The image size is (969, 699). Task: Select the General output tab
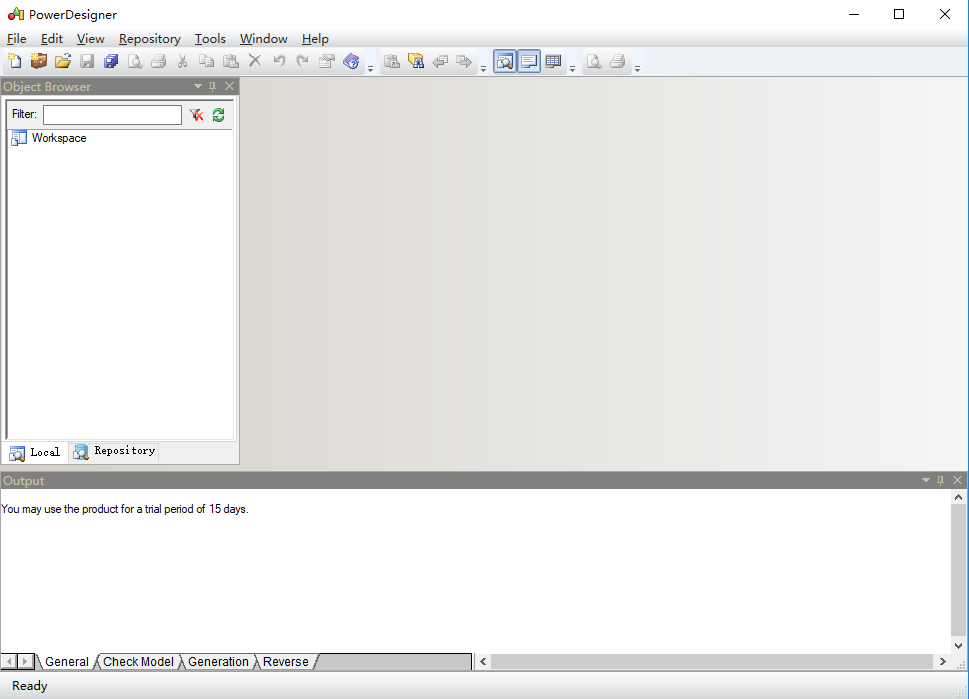click(67, 662)
